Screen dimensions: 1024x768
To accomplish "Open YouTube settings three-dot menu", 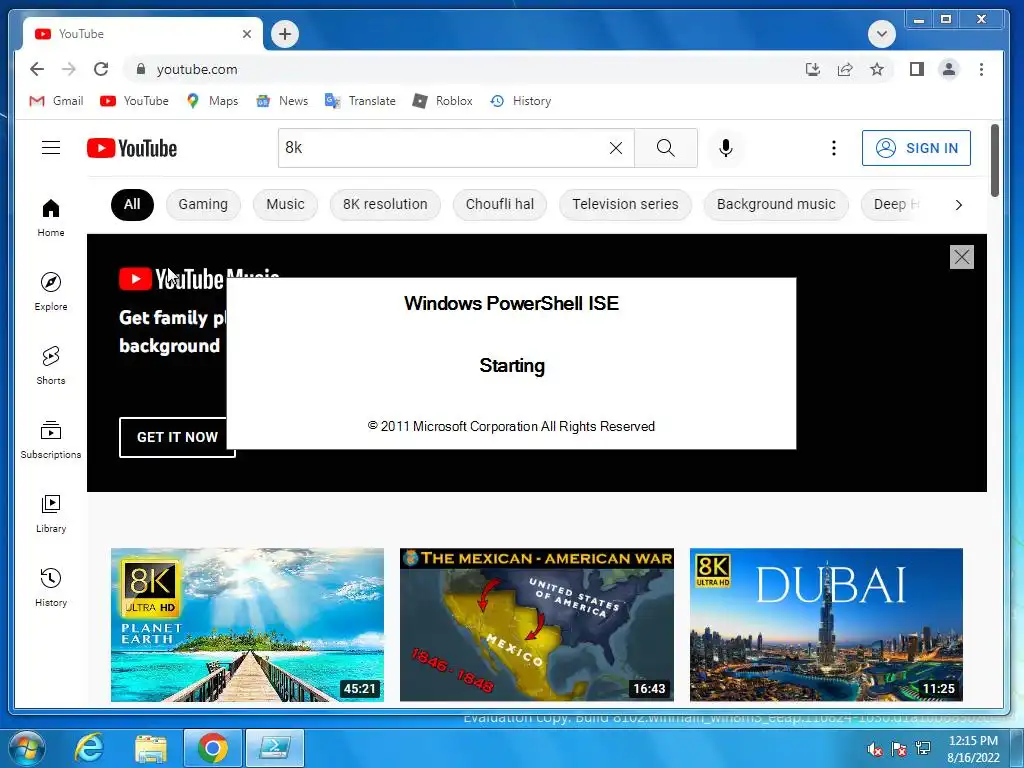I will (833, 148).
